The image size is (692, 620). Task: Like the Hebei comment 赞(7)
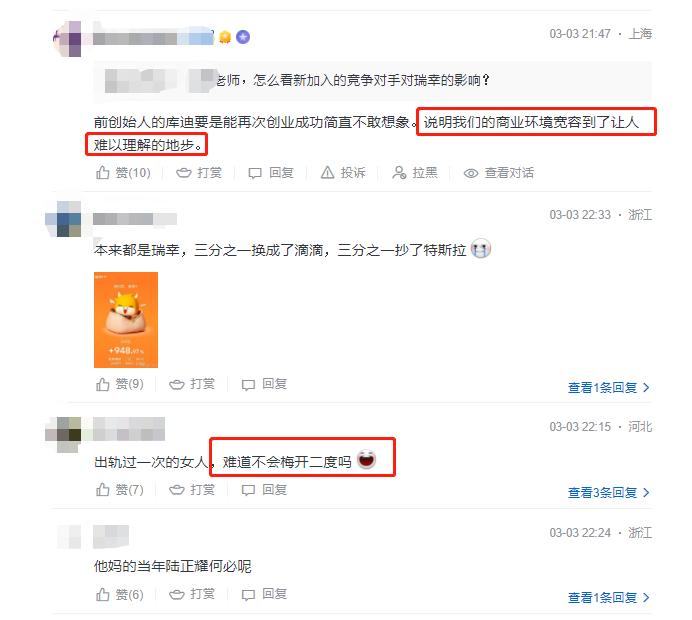(120, 489)
